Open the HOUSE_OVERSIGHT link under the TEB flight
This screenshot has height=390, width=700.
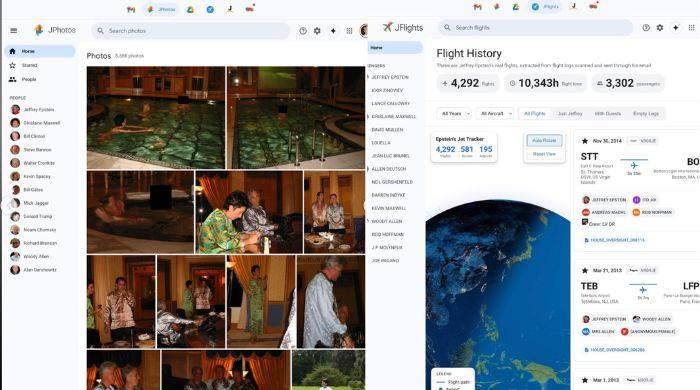click(x=614, y=350)
